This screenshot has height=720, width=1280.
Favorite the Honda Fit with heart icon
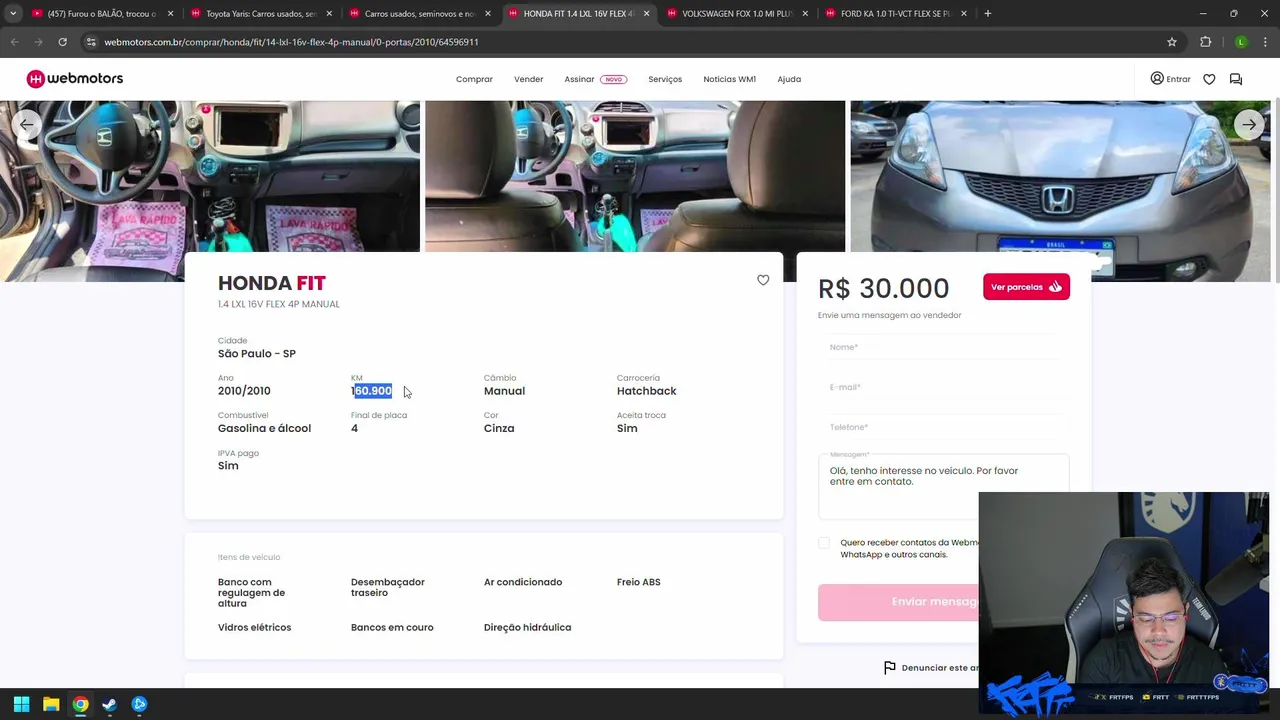pyautogui.click(x=763, y=280)
